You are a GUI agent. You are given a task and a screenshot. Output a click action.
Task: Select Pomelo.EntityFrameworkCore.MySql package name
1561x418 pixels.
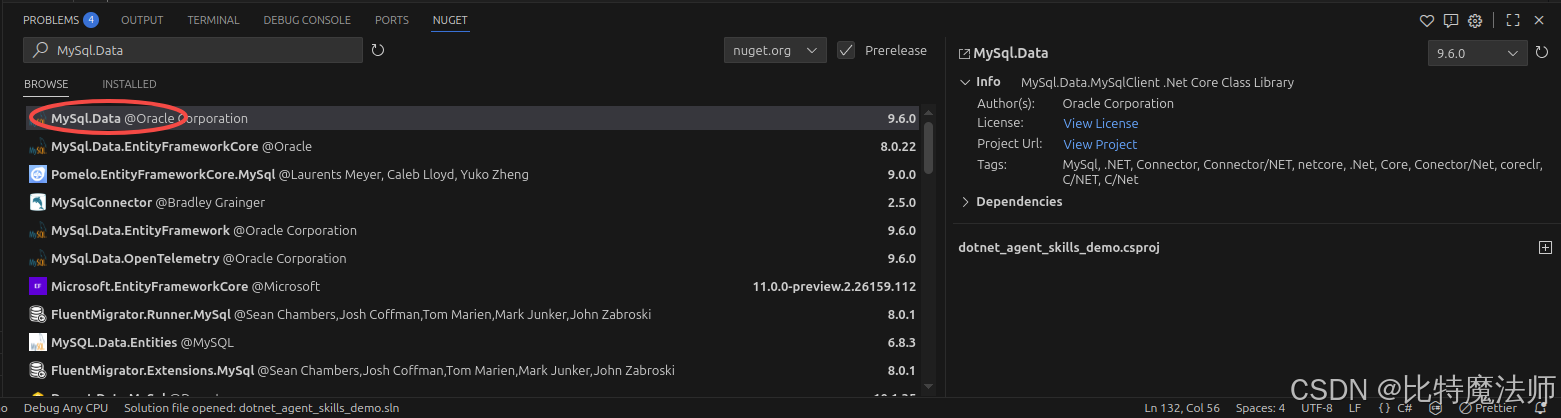pos(162,174)
